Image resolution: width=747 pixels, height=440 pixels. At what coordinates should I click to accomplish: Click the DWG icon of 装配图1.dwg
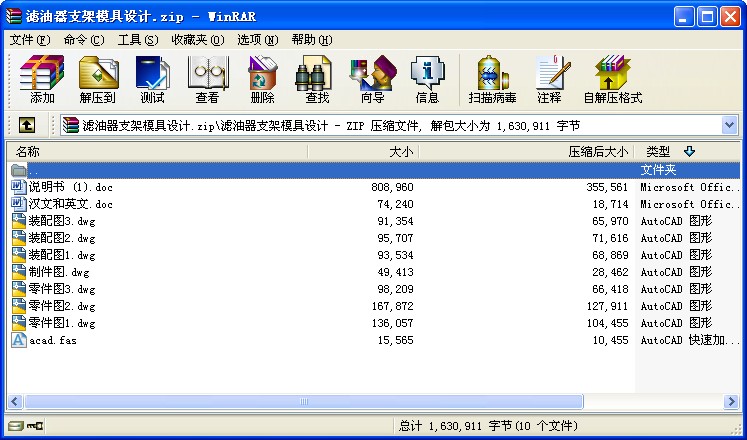pos(19,255)
